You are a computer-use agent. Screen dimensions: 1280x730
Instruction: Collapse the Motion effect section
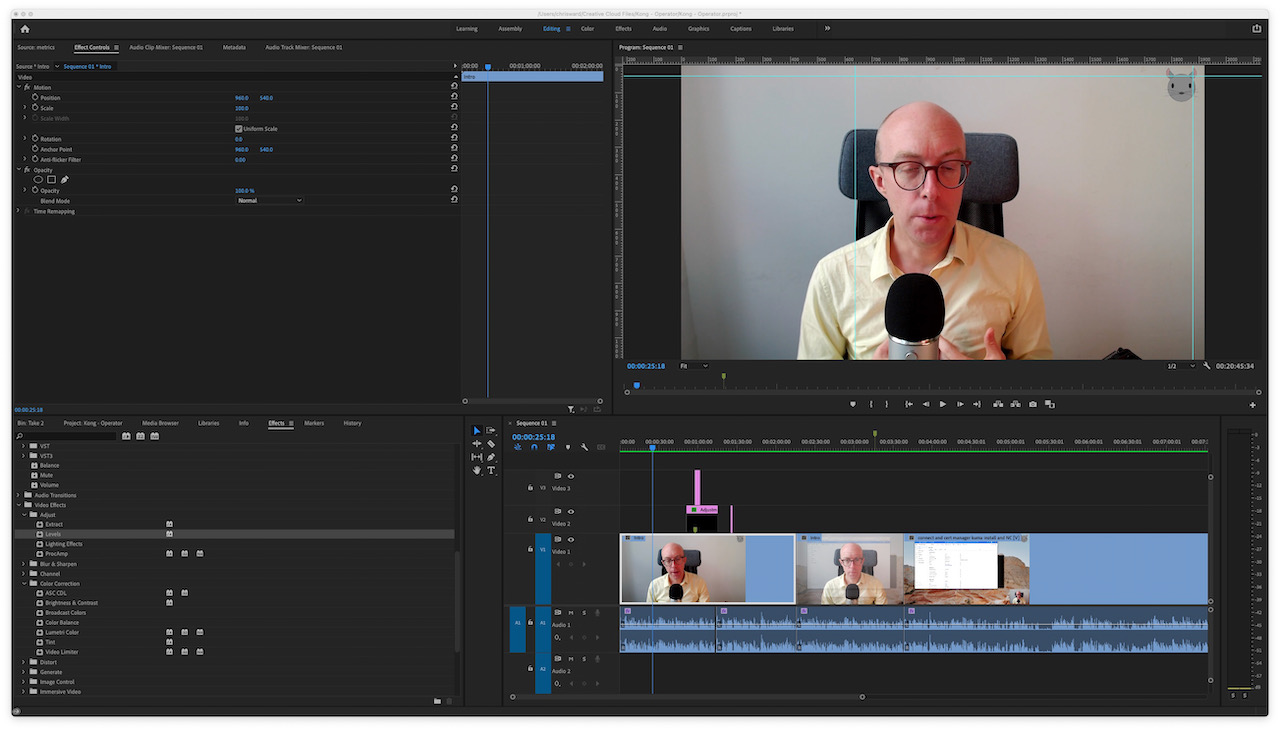[x=19, y=87]
